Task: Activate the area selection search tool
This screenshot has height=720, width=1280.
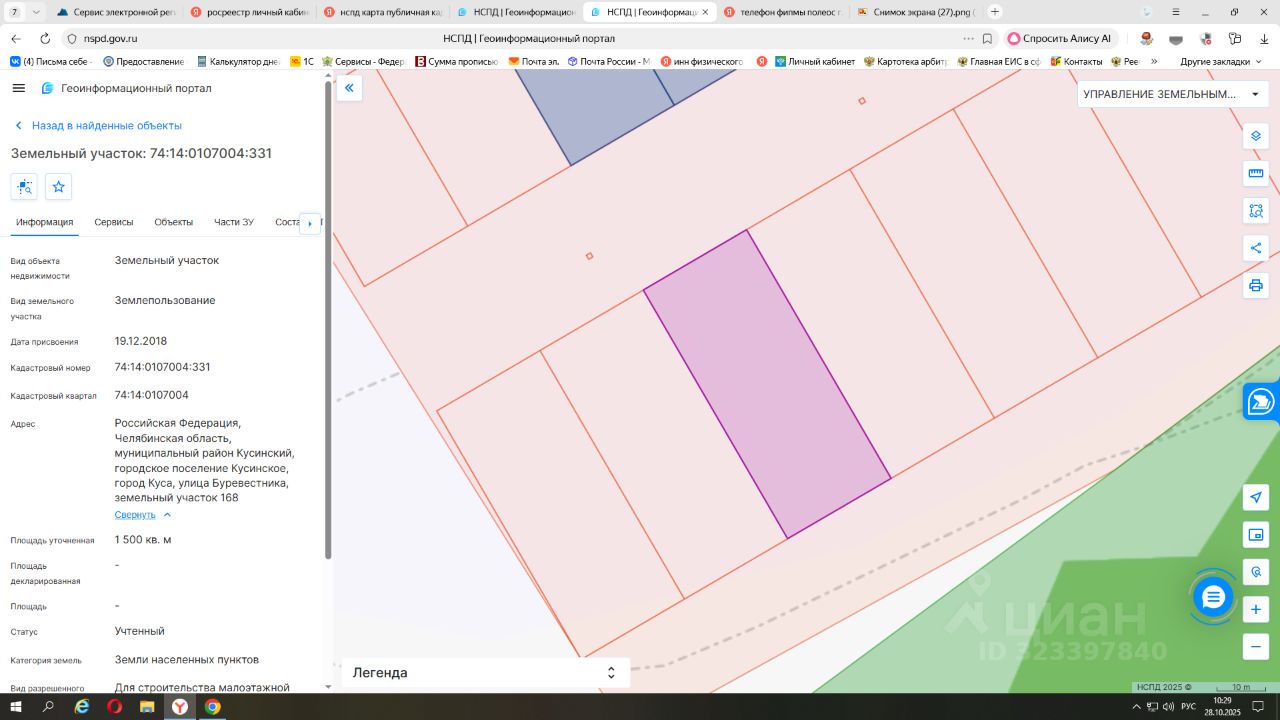Action: click(1256, 211)
